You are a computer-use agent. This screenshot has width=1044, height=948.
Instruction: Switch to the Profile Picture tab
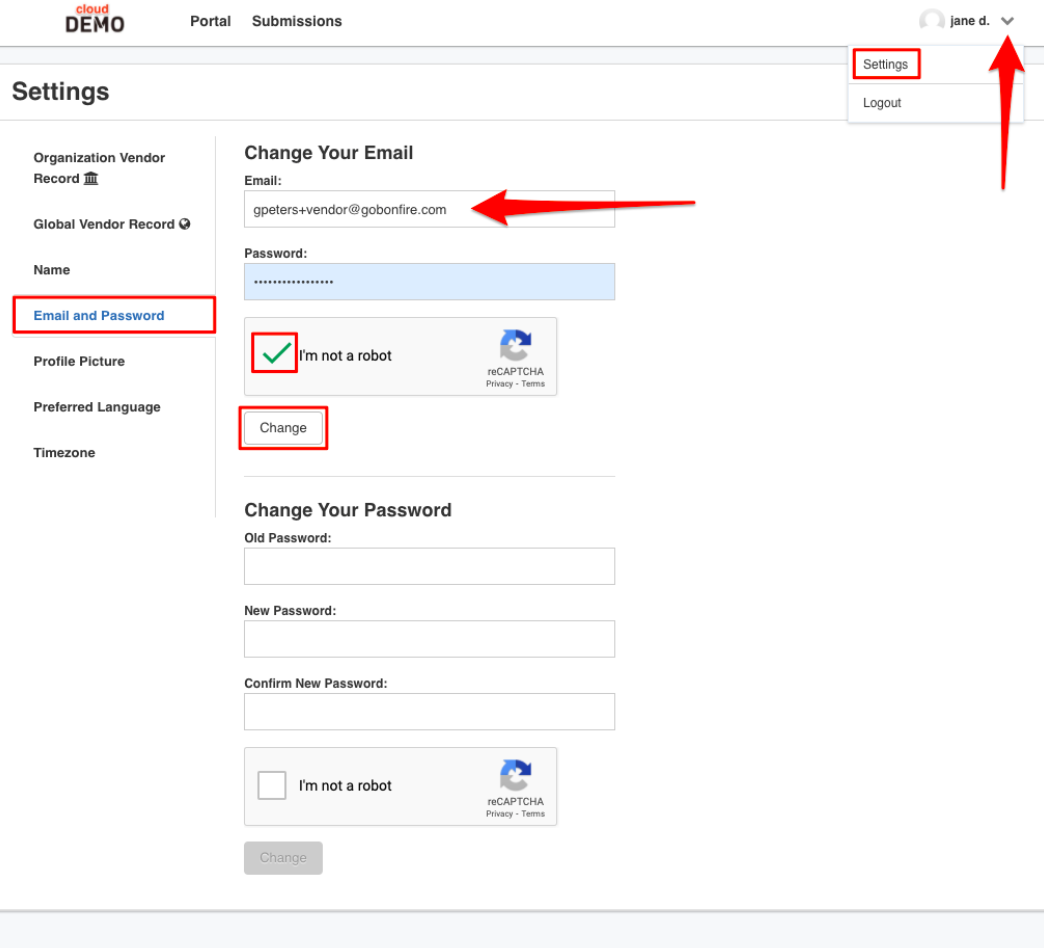pyautogui.click(x=79, y=361)
